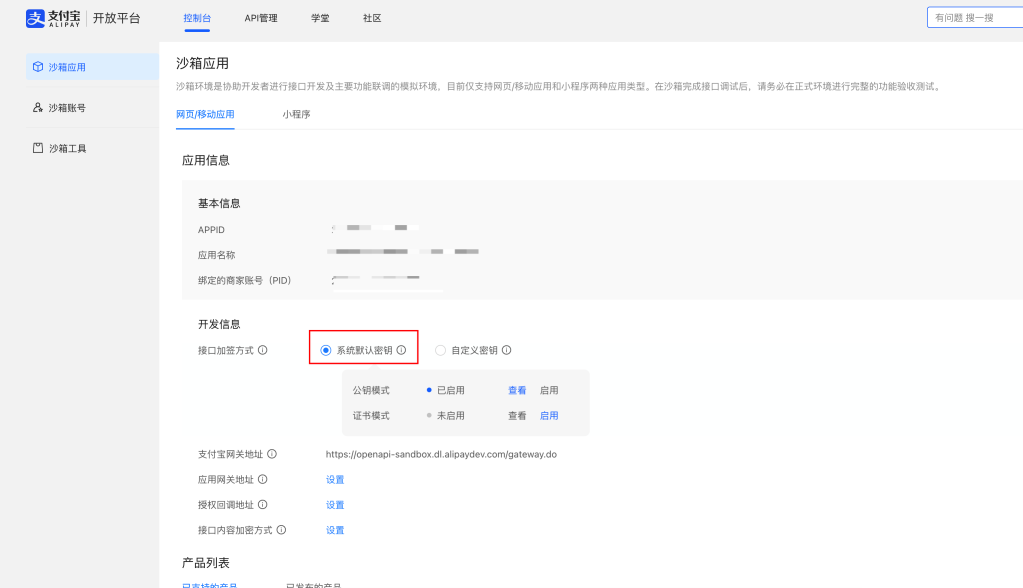1023x588 pixels.
Task: Click the 公钥模式 label
Action: tap(371, 390)
